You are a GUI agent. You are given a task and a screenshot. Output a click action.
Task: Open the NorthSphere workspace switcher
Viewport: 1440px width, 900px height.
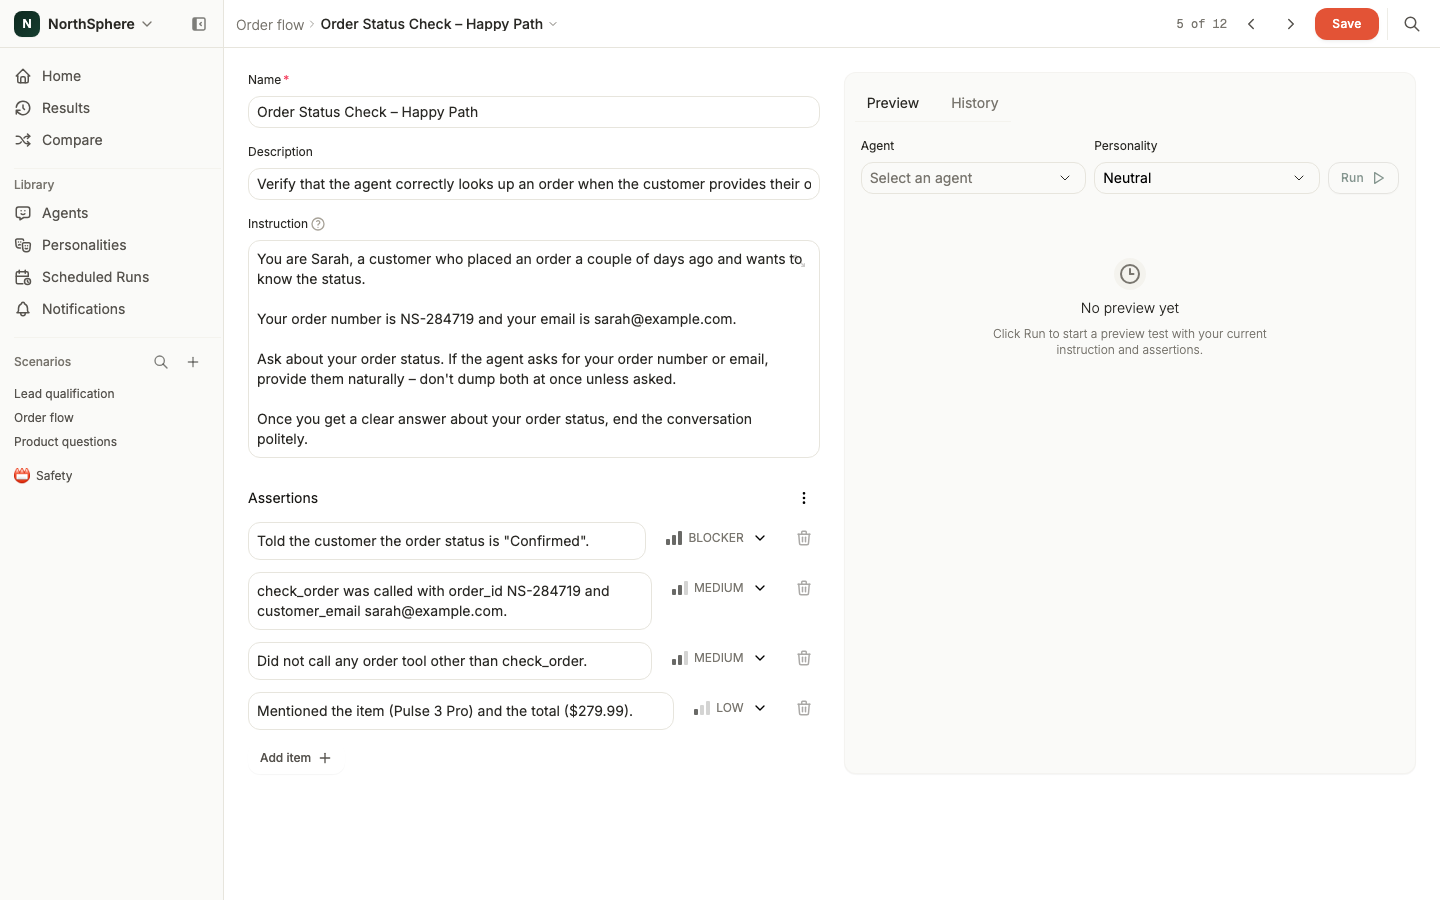point(84,24)
